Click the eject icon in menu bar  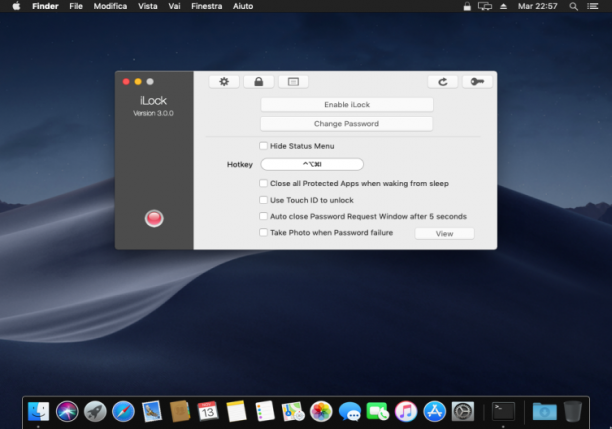[503, 6]
